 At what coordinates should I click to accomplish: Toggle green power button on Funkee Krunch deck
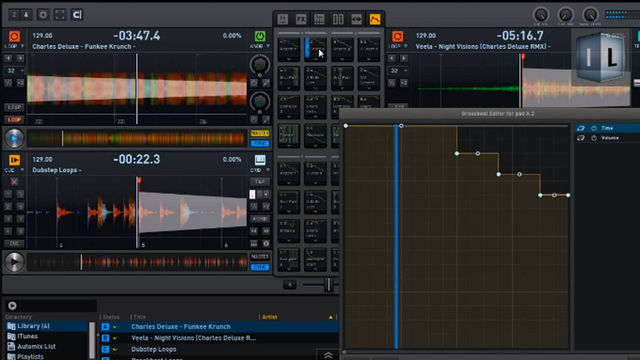260,36
